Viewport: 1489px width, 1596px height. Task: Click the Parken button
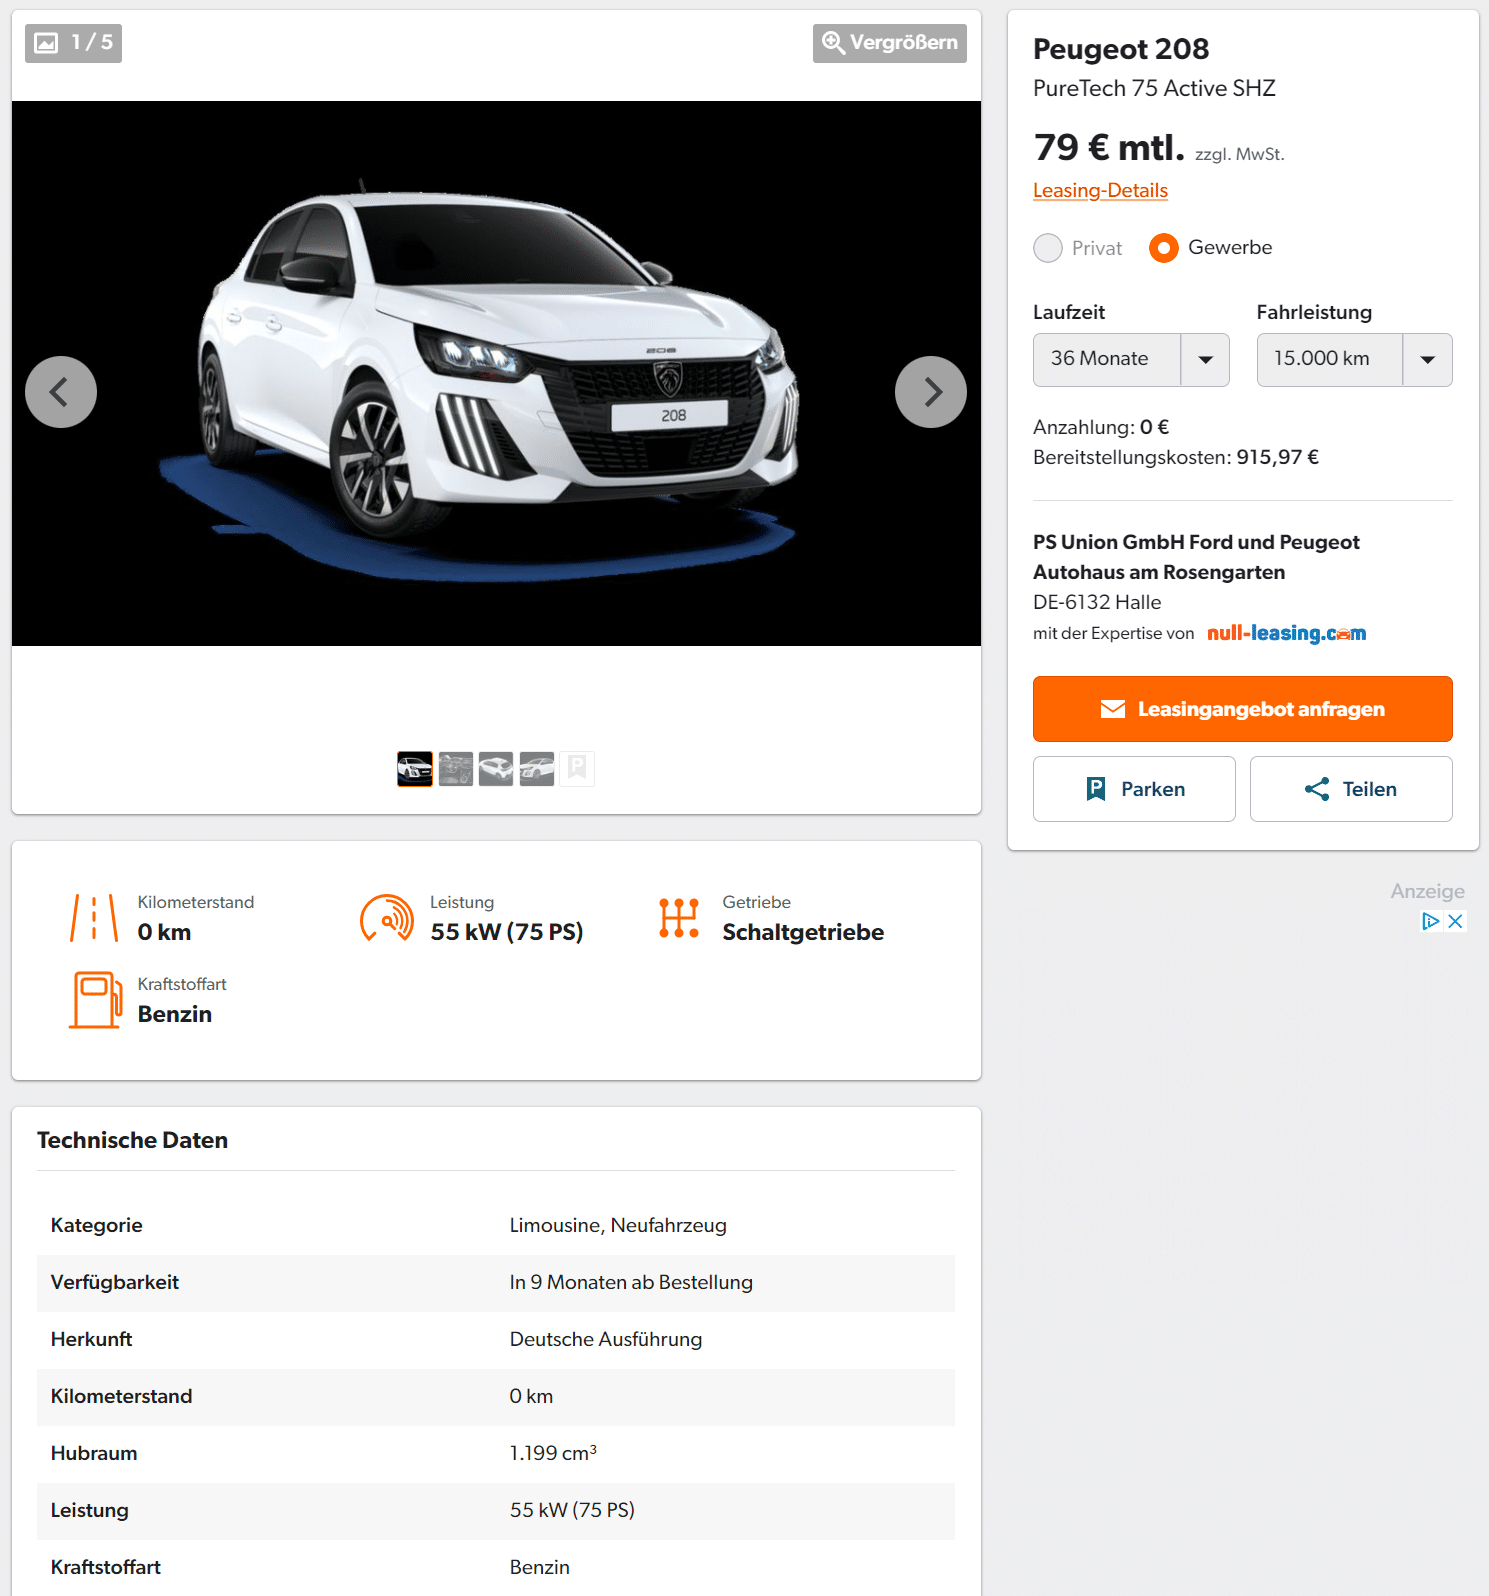(1134, 789)
